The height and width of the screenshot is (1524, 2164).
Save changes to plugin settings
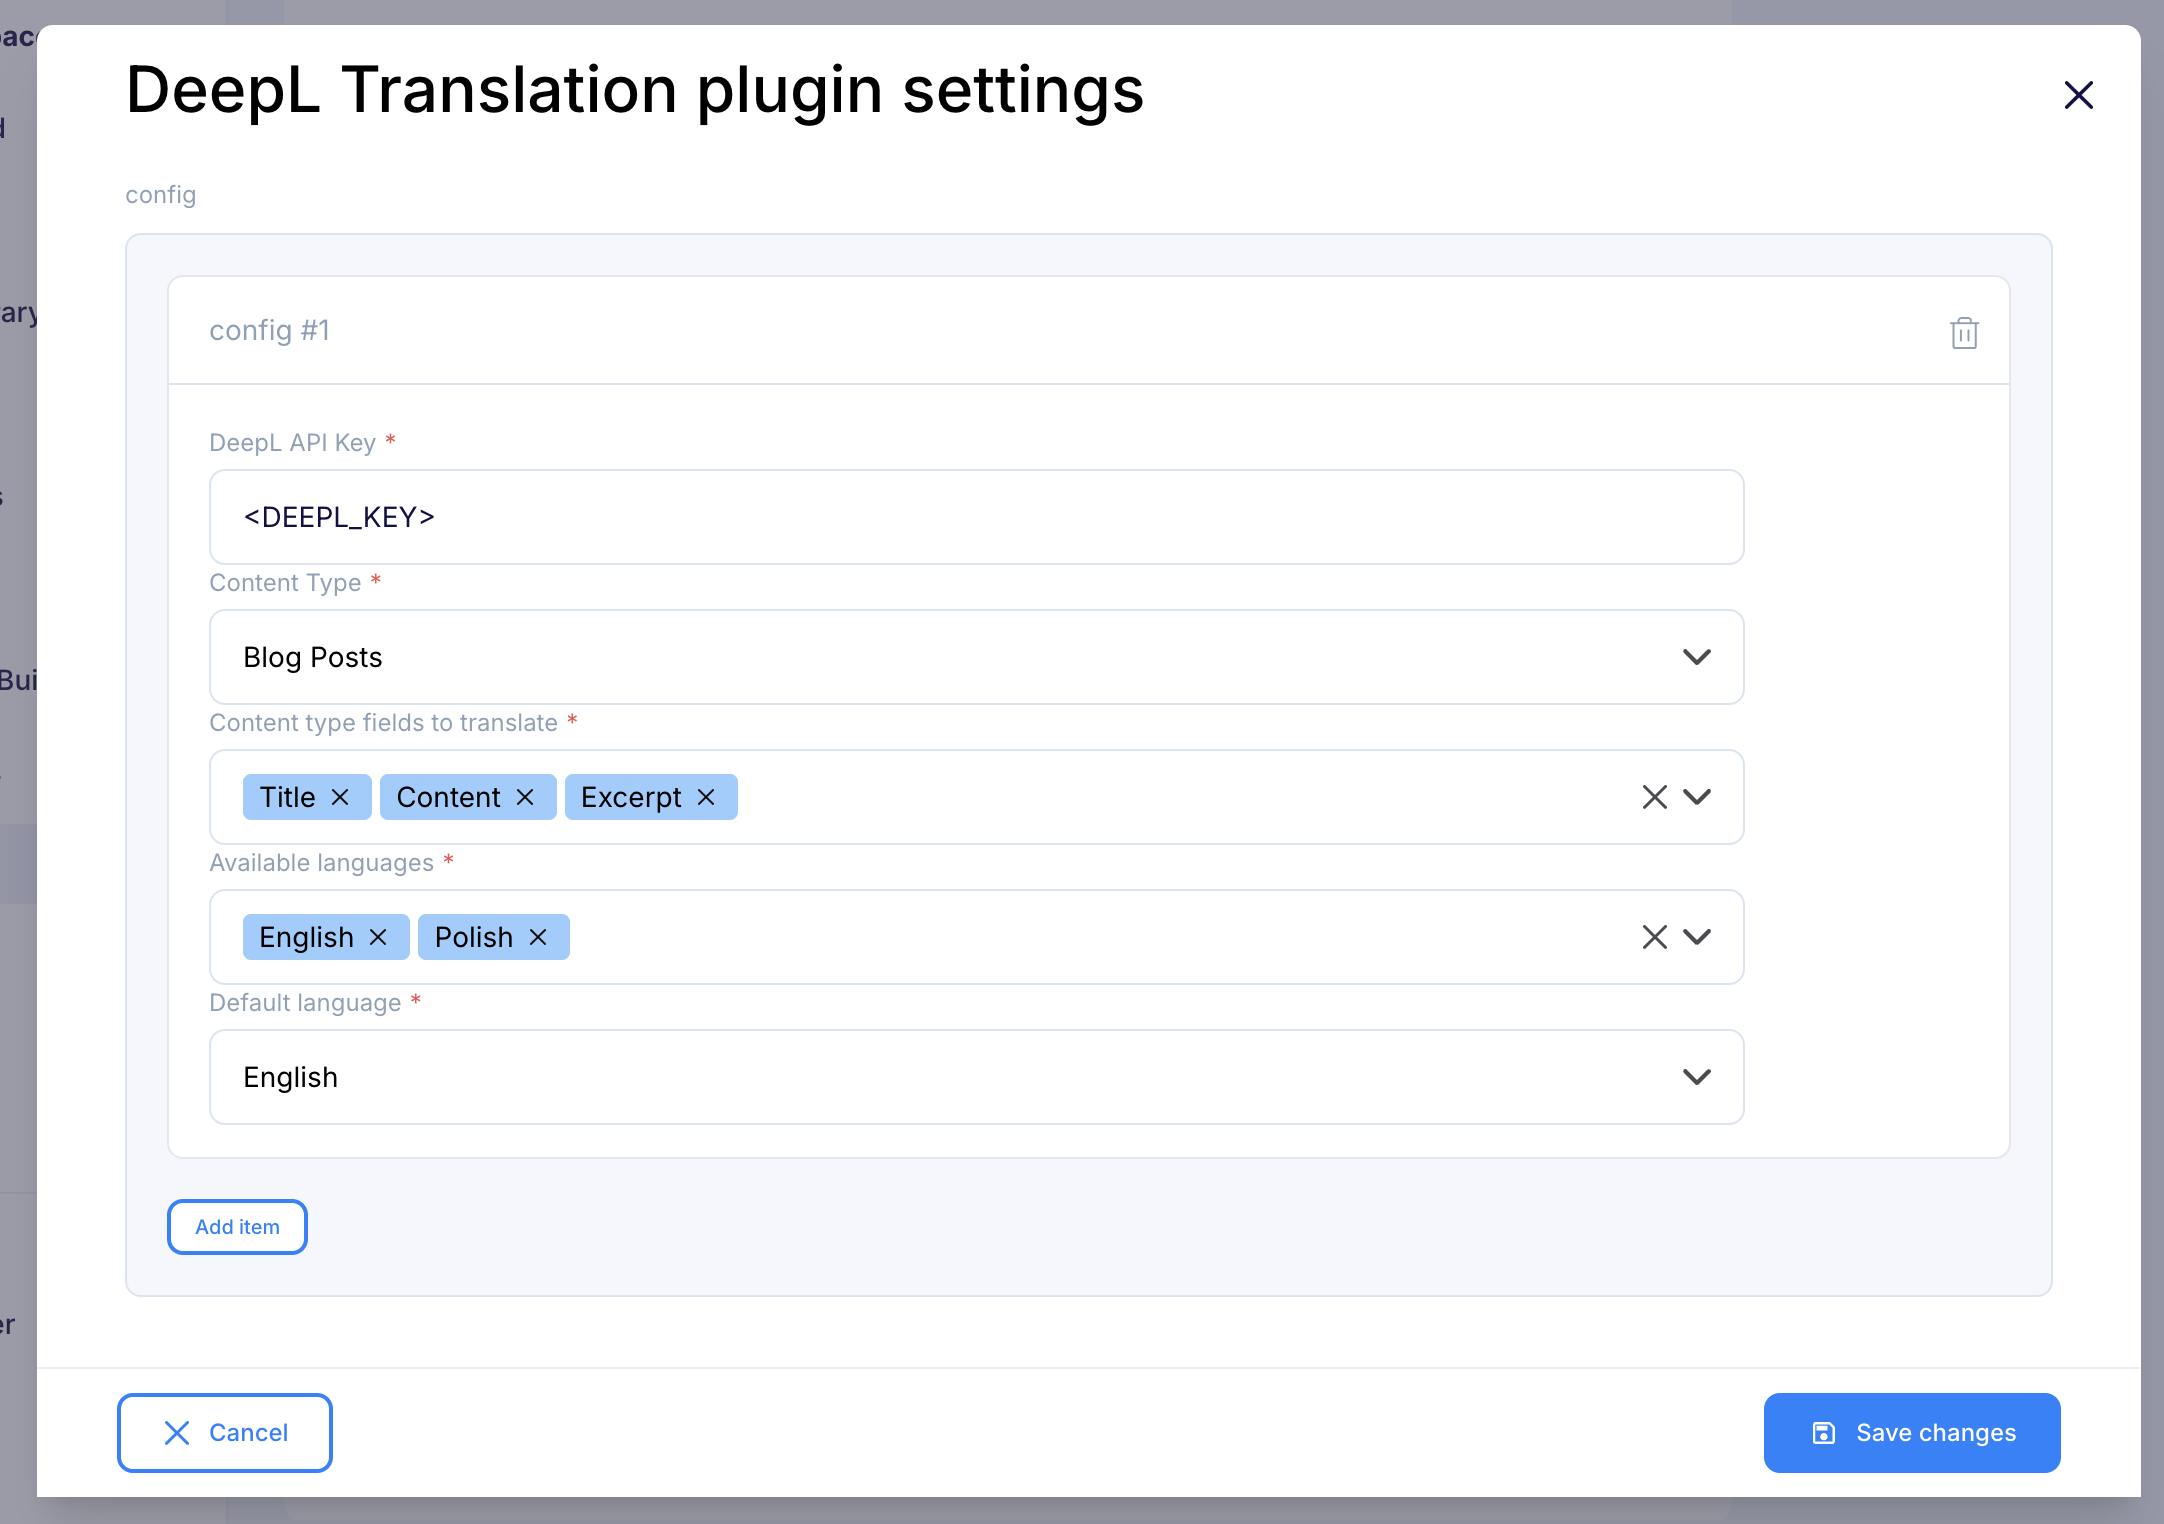[x=1912, y=1433]
